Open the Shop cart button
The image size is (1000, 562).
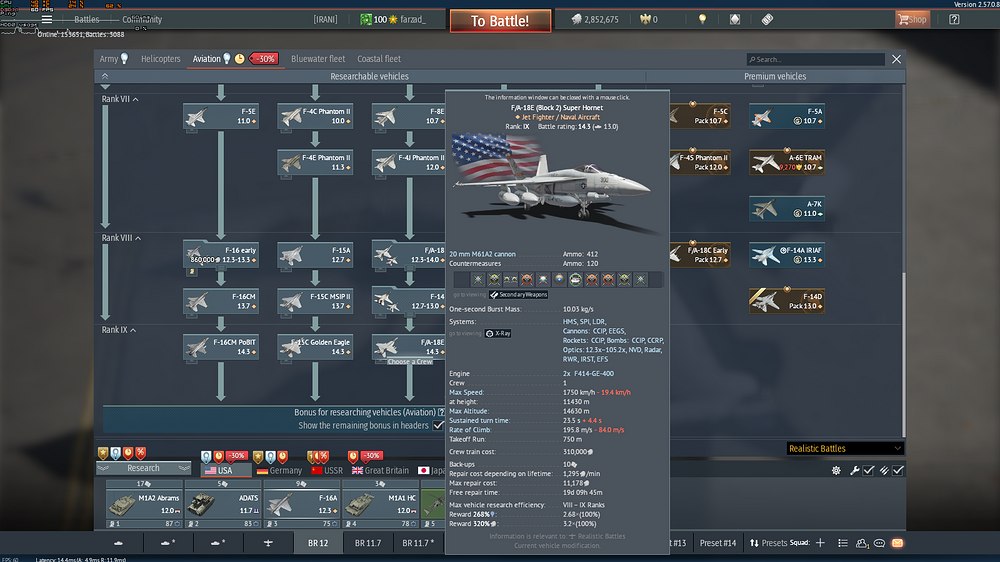click(913, 19)
